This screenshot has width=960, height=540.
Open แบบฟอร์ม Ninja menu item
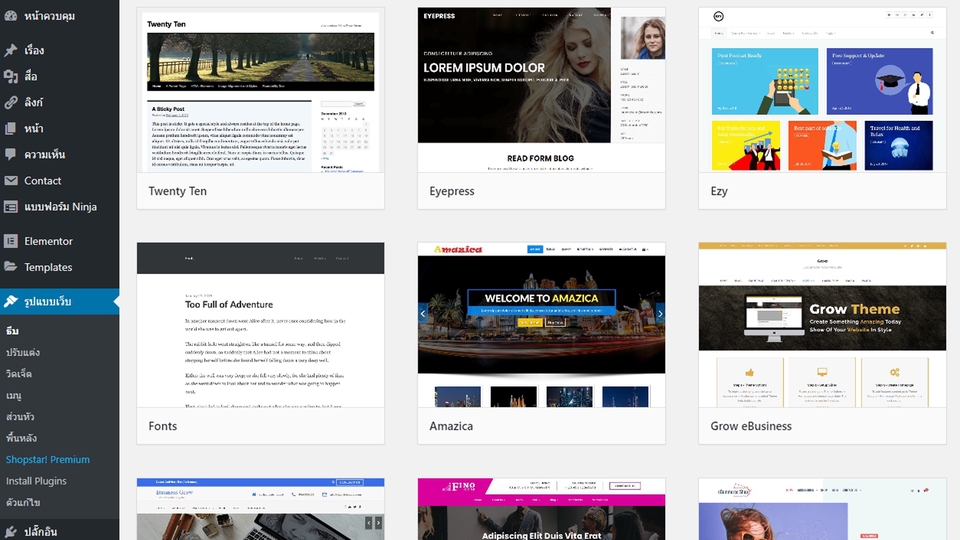click(x=59, y=207)
